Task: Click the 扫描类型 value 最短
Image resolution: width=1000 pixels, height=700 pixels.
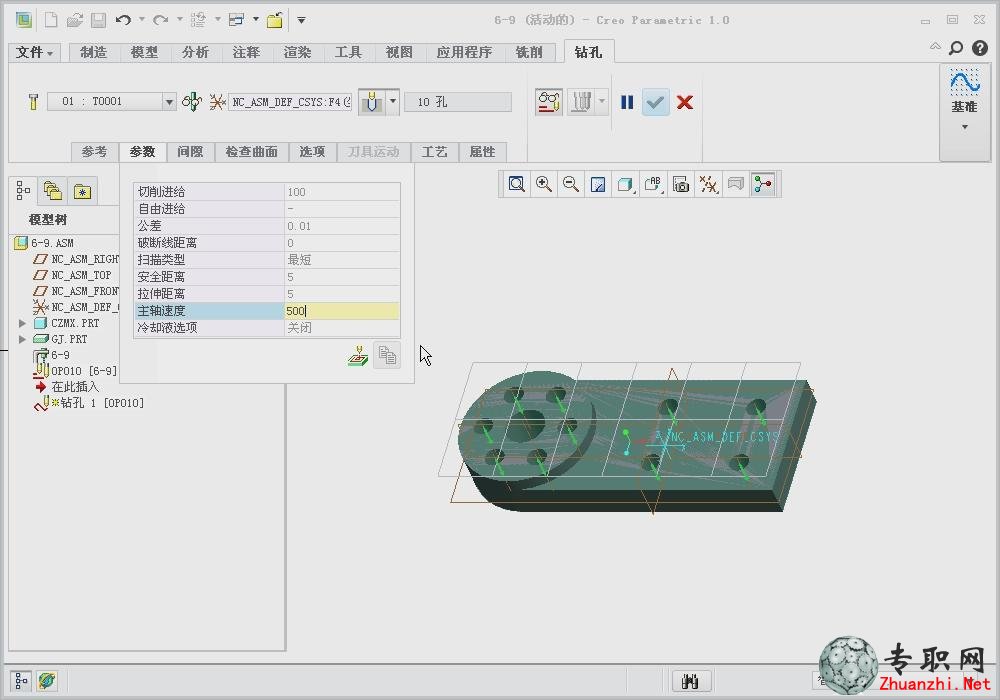Action: 342,260
